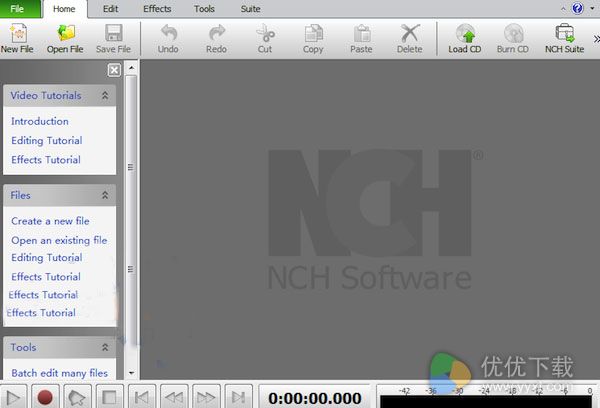Show more toolbar items via double chevron
Screen dimensions: 600x408
pyautogui.click(x=596, y=39)
